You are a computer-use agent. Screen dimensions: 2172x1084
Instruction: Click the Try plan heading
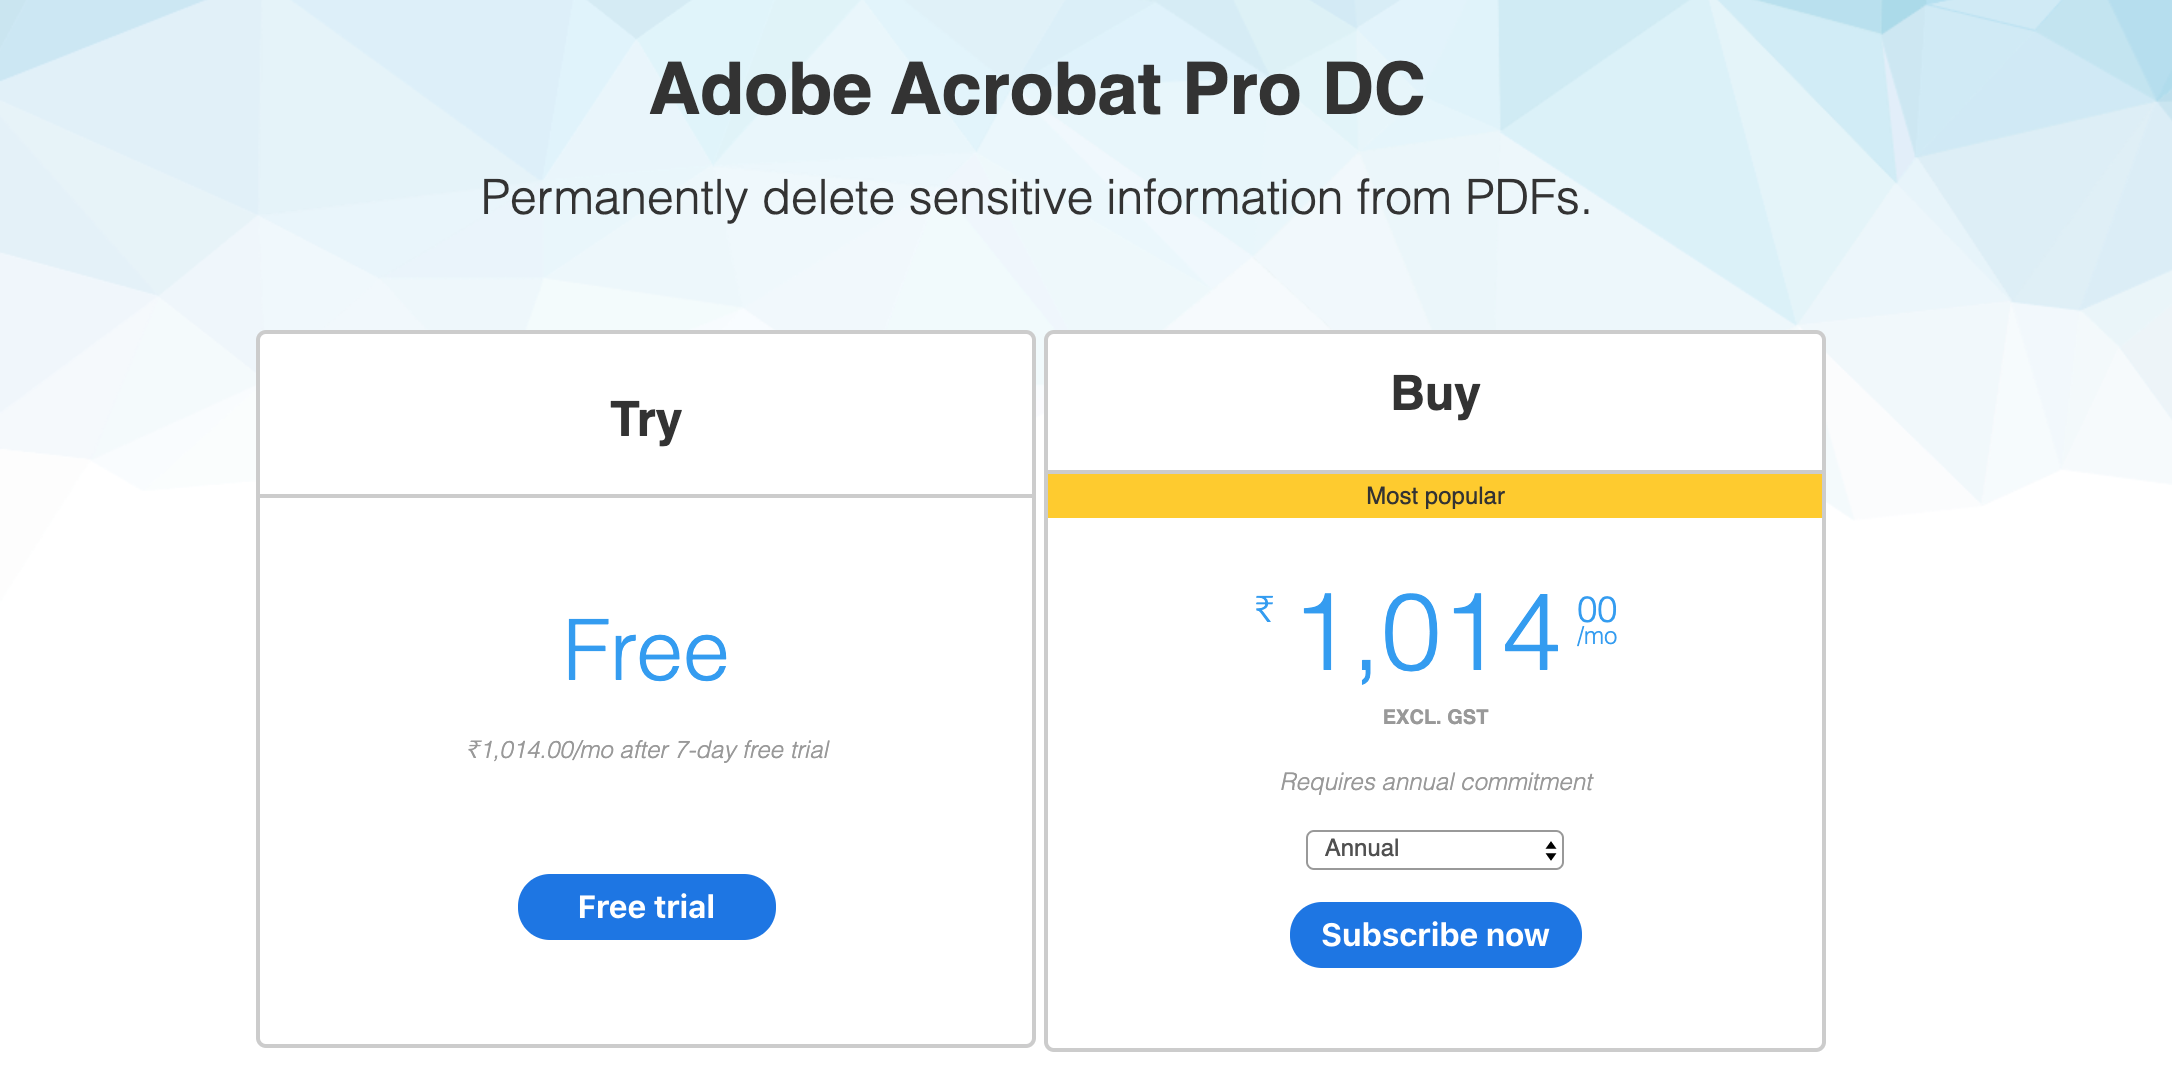click(646, 419)
